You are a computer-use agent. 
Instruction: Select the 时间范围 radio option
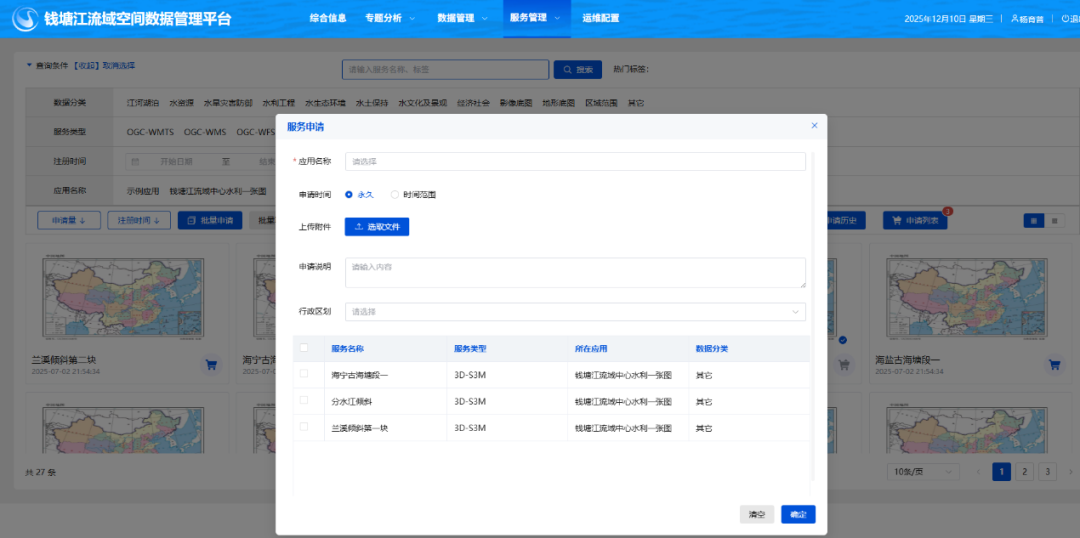[413, 195]
